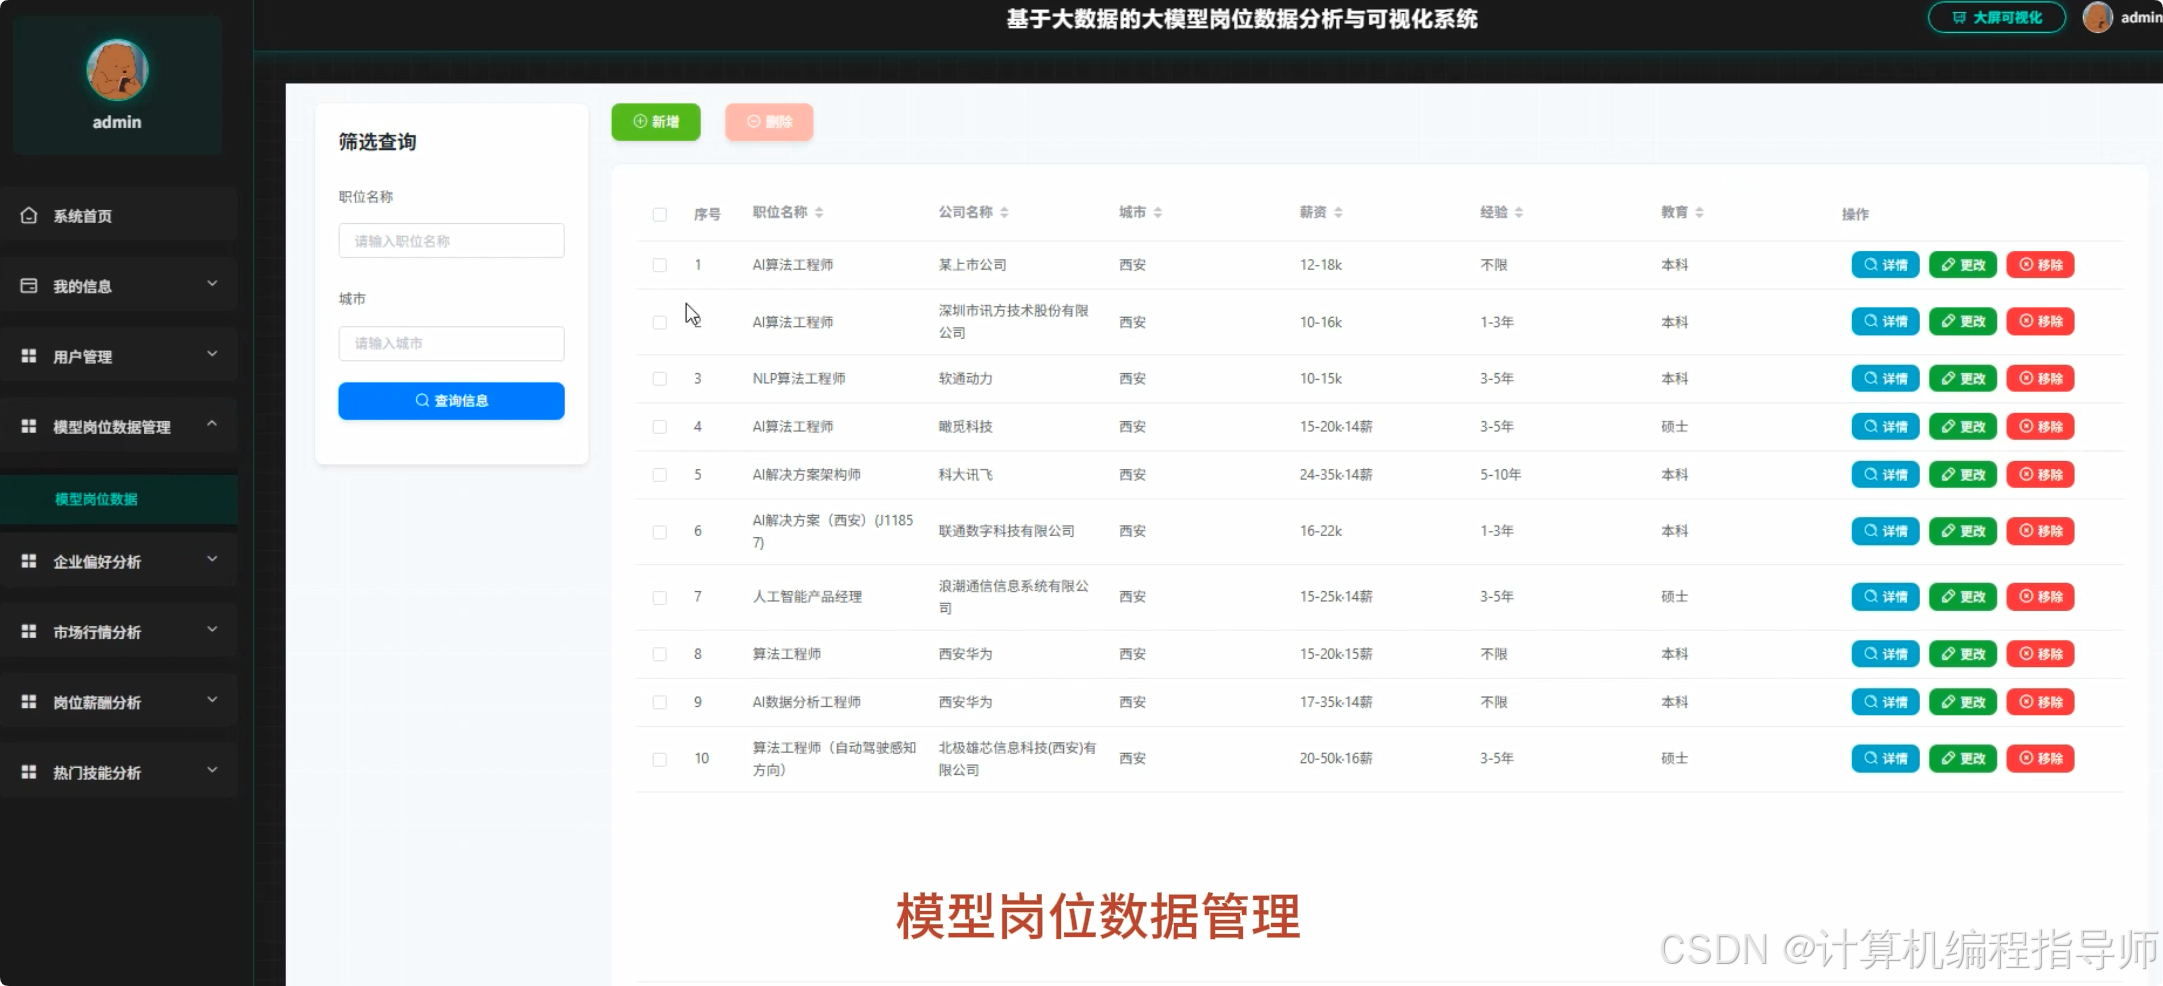Select the 系统首页 sidebar icon

click(x=29, y=215)
